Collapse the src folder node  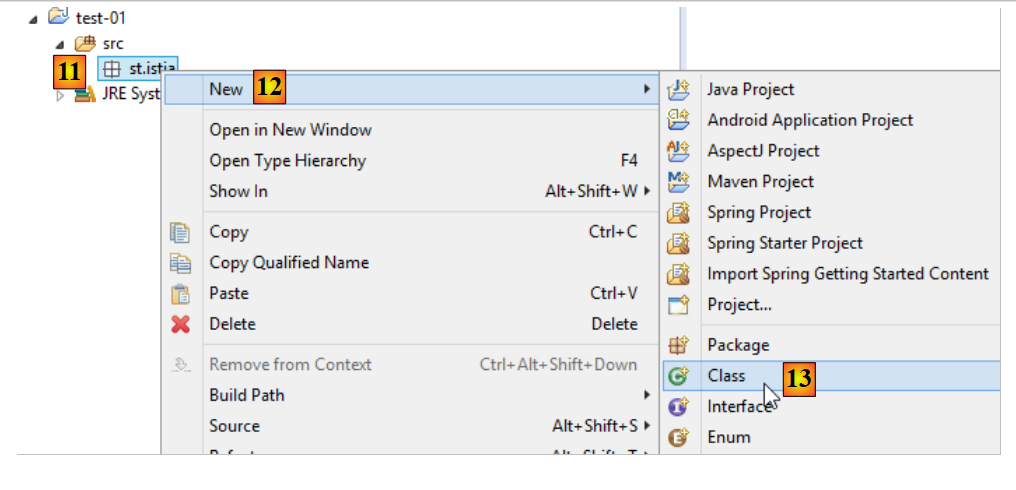pos(59,45)
